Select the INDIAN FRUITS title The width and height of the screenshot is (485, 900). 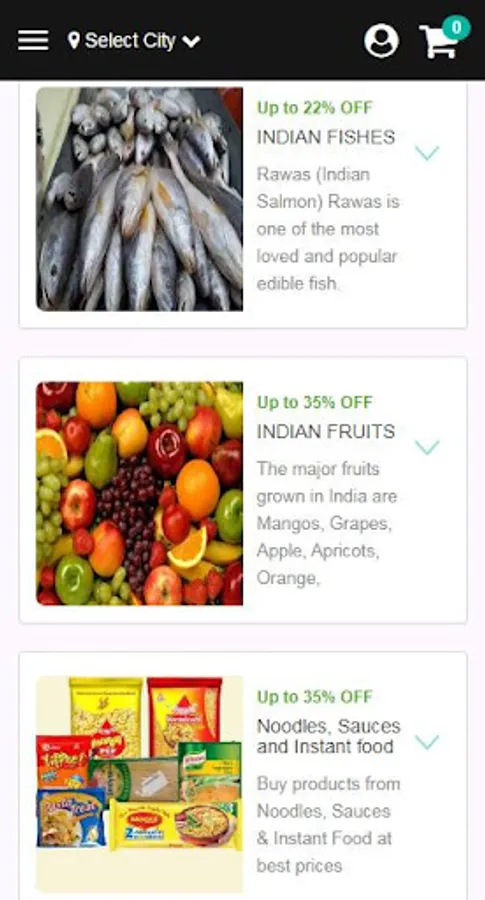pyautogui.click(x=325, y=432)
